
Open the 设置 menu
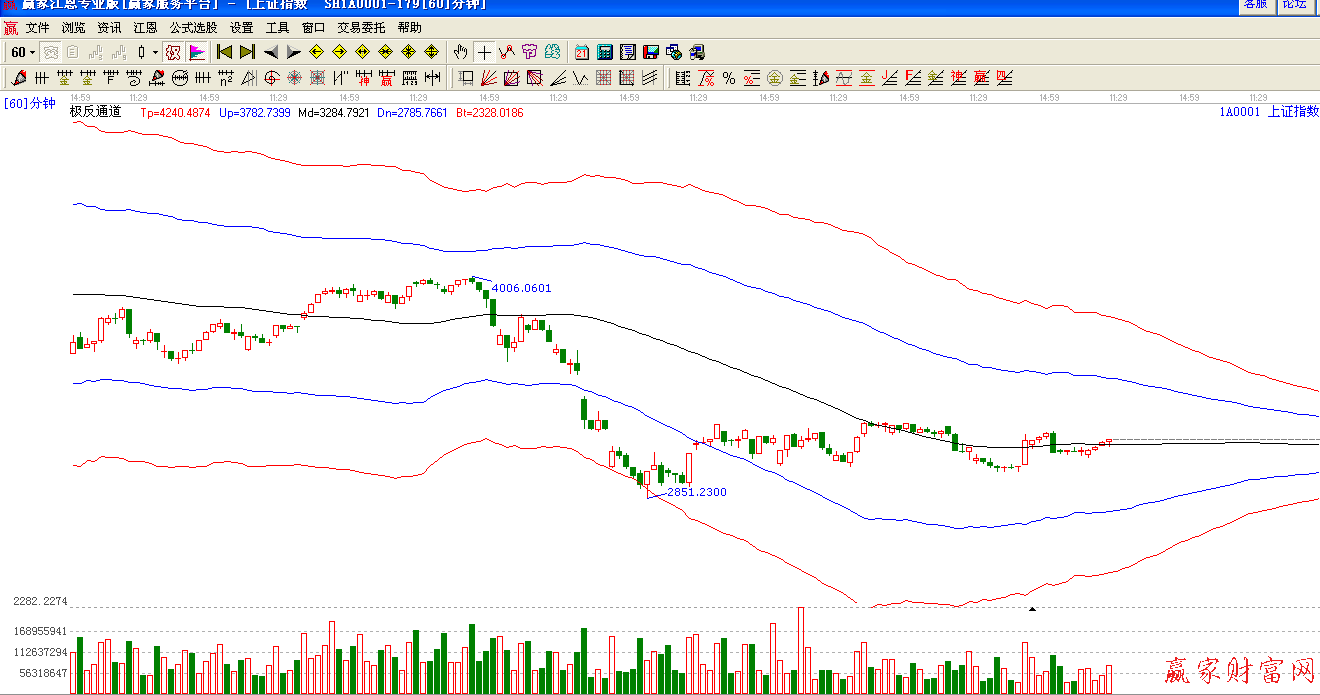coord(241,28)
